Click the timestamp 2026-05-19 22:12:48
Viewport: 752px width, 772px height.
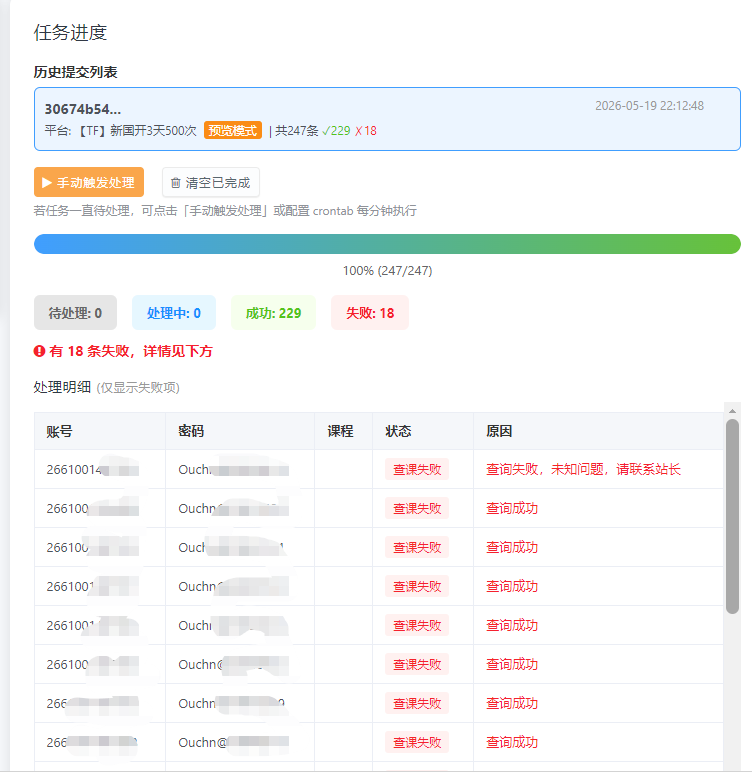[x=650, y=106]
